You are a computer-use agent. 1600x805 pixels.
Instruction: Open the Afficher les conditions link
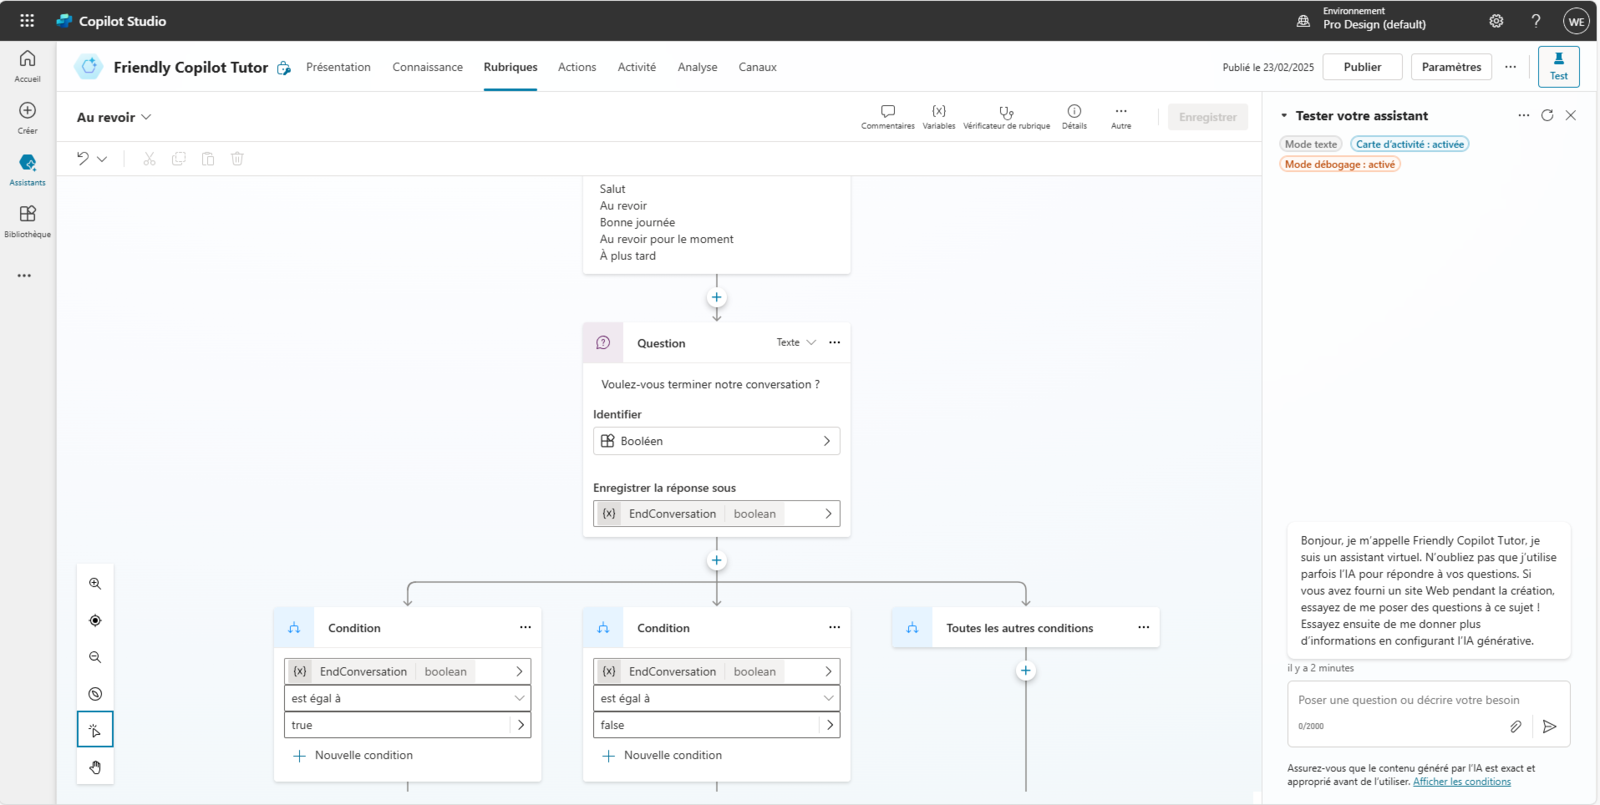tap(1461, 782)
